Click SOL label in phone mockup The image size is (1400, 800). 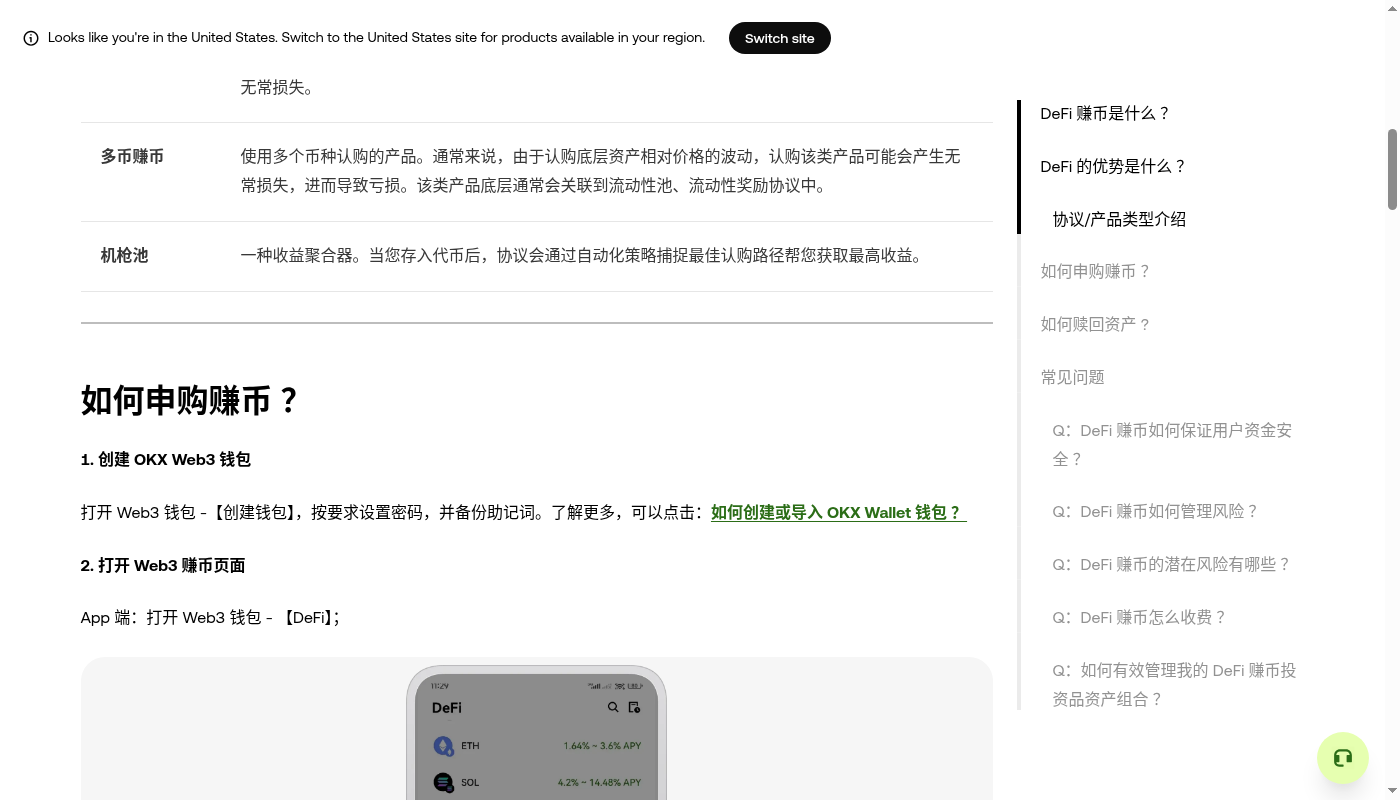coord(470,782)
